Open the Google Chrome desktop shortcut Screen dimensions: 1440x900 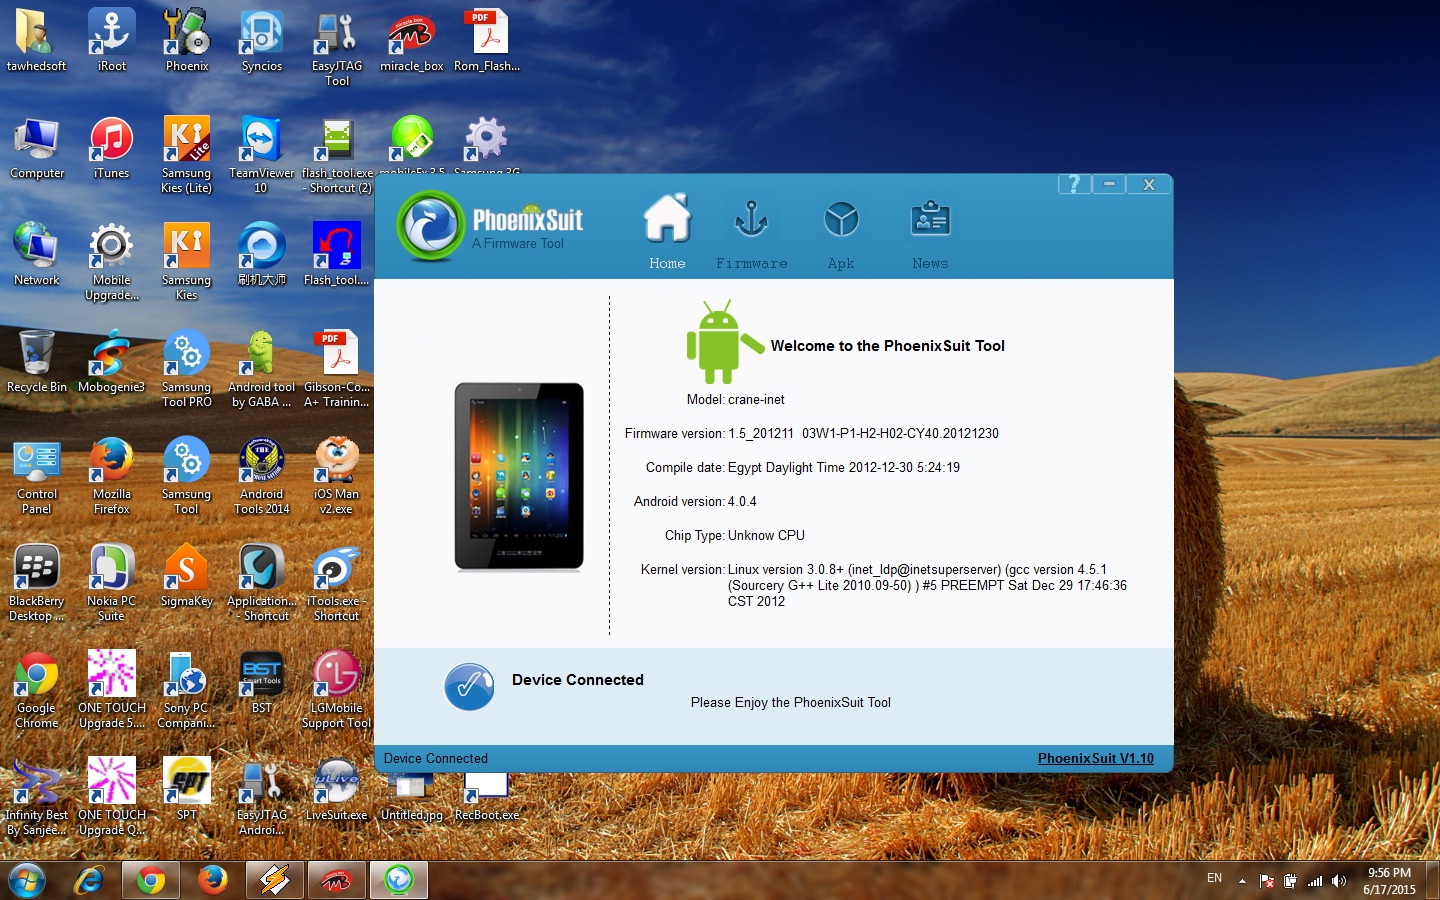tap(37, 690)
